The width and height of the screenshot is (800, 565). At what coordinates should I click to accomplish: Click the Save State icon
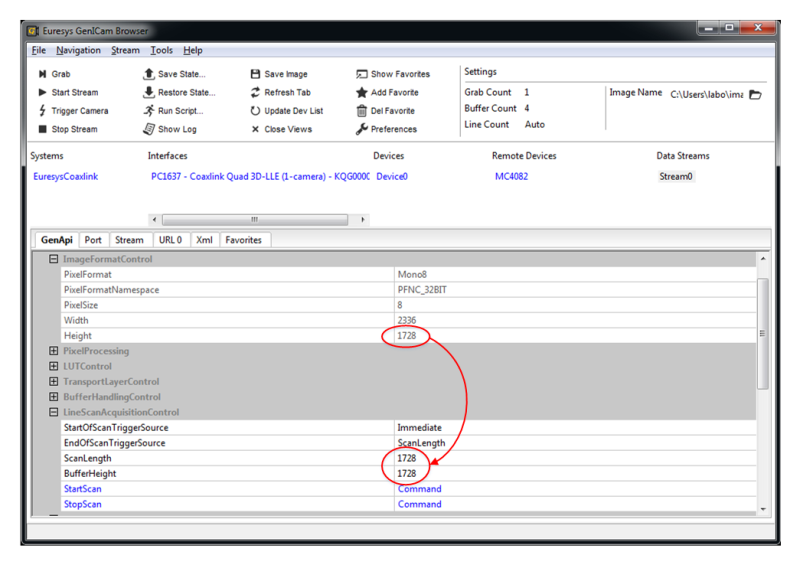point(148,74)
